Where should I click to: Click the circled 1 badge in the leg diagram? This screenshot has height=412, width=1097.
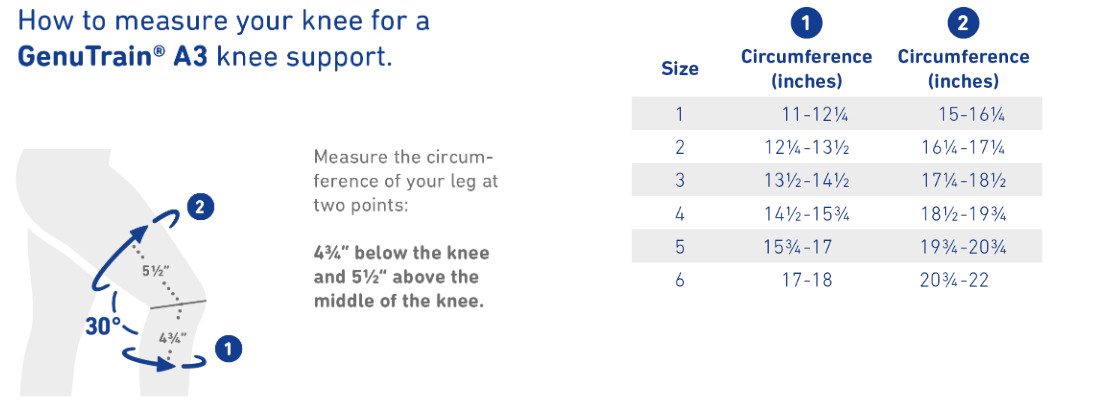click(229, 349)
